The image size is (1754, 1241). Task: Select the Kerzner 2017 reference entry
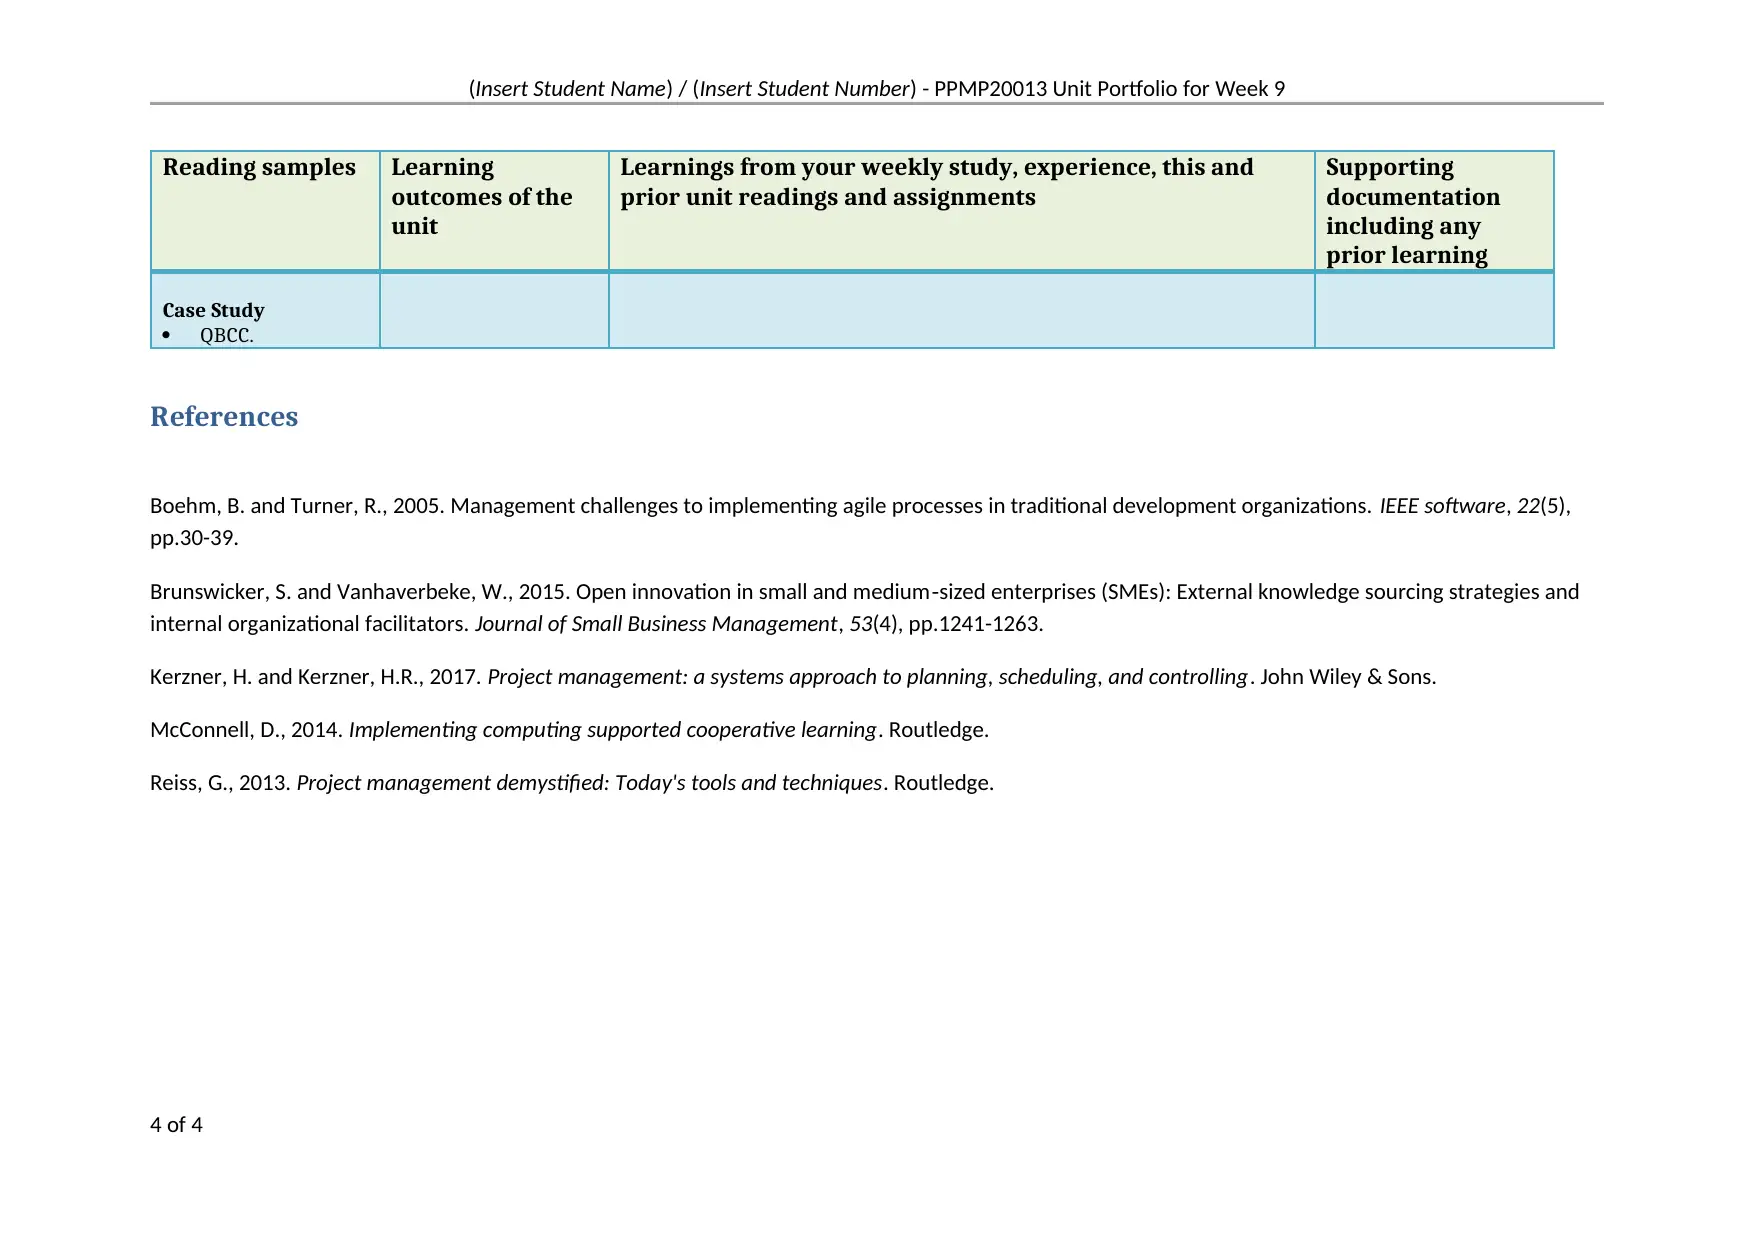[x=793, y=677]
